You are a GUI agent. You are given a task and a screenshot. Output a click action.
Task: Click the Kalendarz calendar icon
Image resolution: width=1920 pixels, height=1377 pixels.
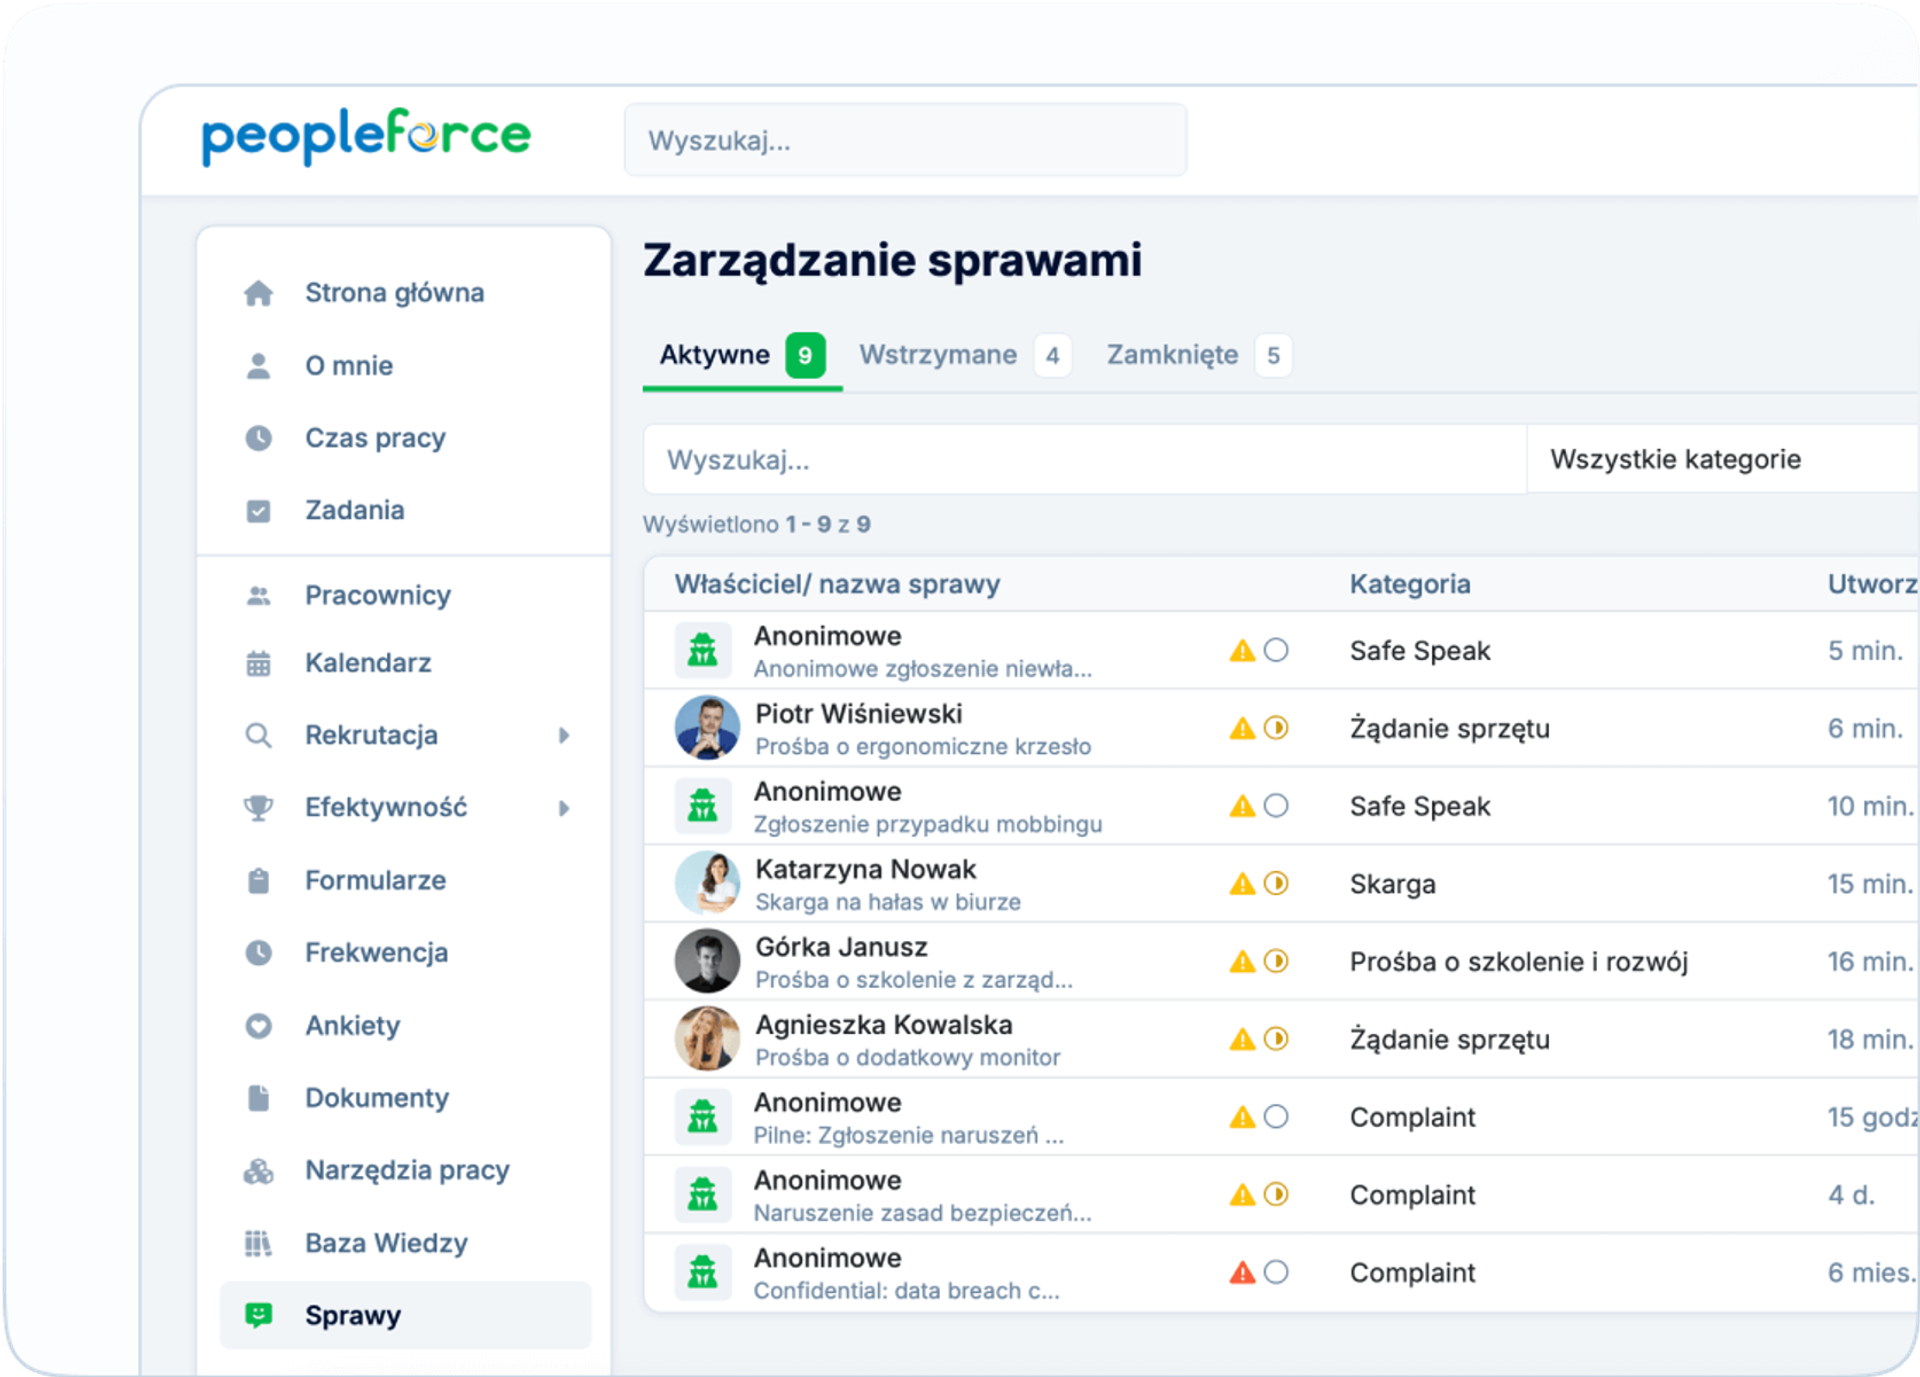tap(259, 663)
